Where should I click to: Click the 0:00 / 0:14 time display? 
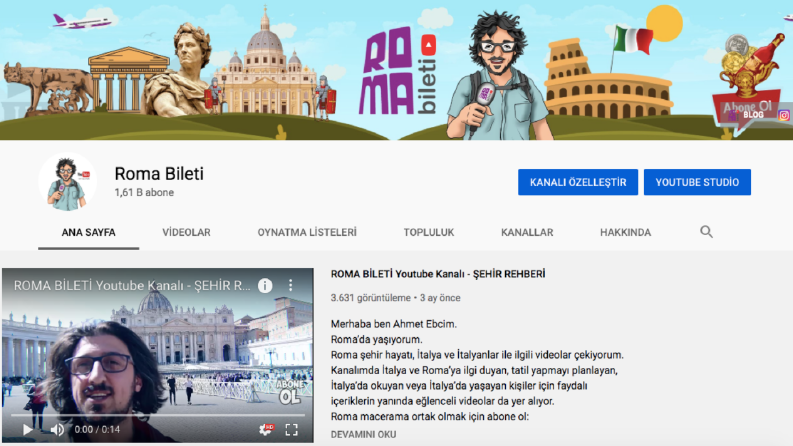[x=97, y=430]
